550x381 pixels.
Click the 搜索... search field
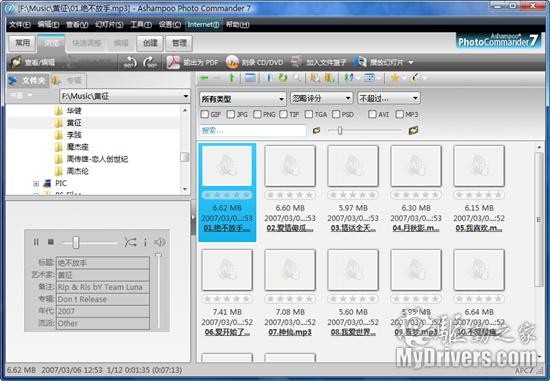[x=253, y=131]
